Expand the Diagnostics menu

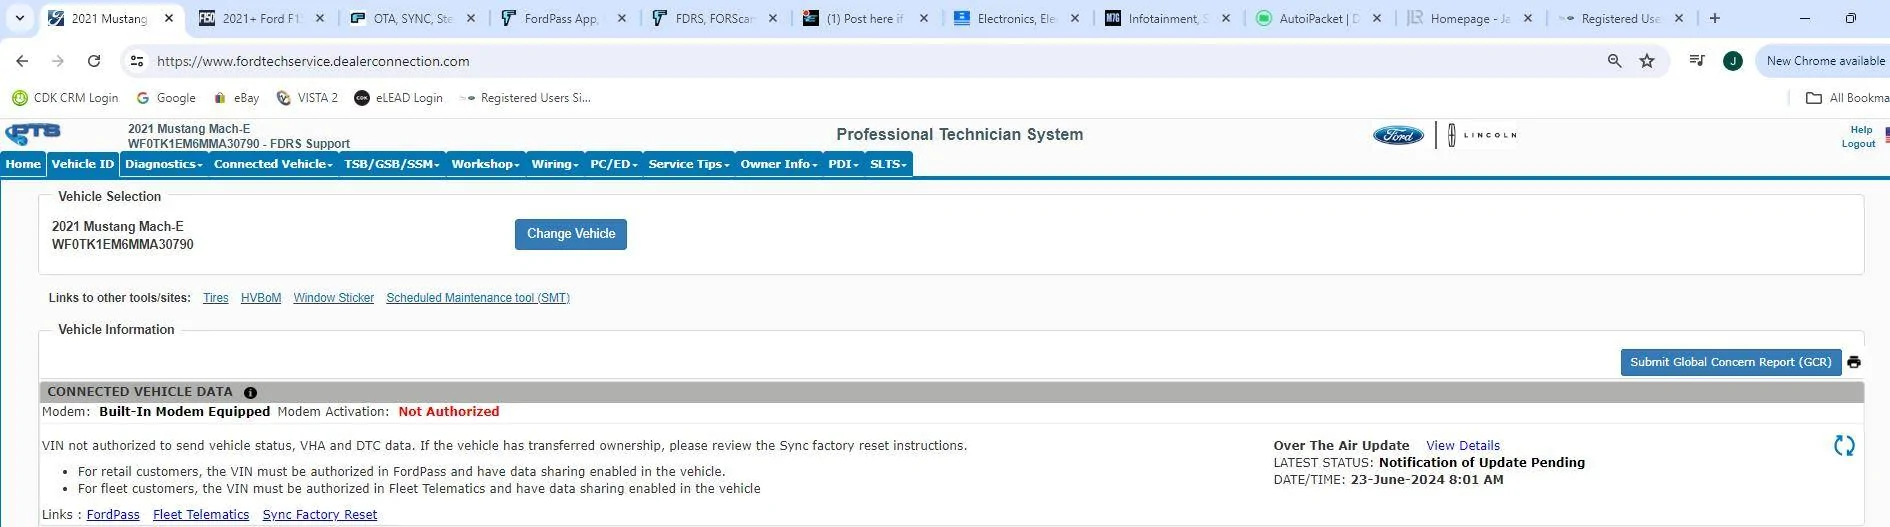(x=163, y=164)
